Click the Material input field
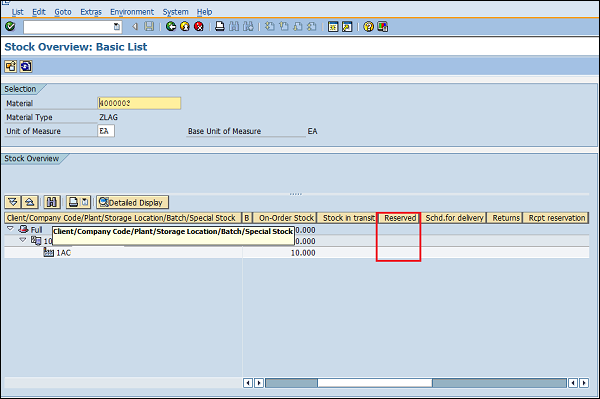The image size is (600, 399). (139, 103)
